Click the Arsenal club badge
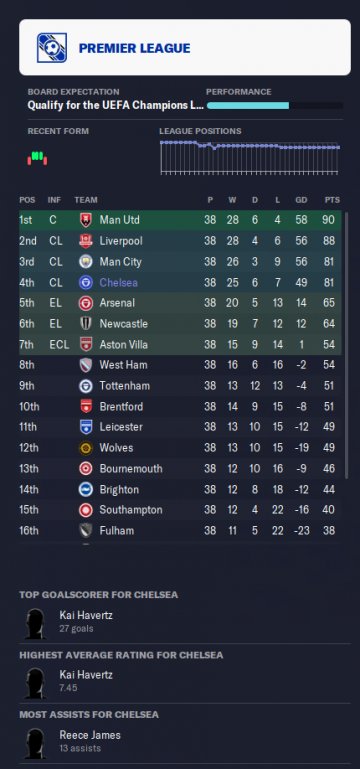Image resolution: width=360 pixels, height=769 pixels. click(x=86, y=303)
